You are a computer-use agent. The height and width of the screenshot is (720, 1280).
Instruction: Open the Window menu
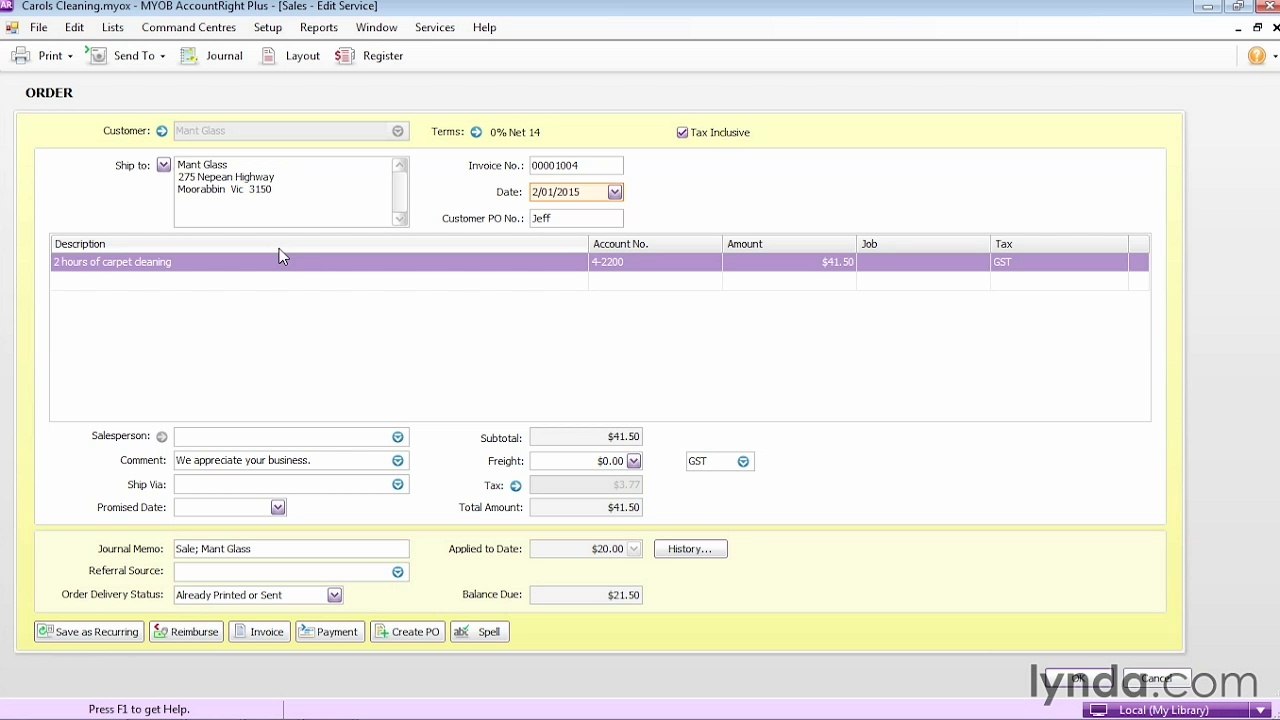click(x=377, y=28)
